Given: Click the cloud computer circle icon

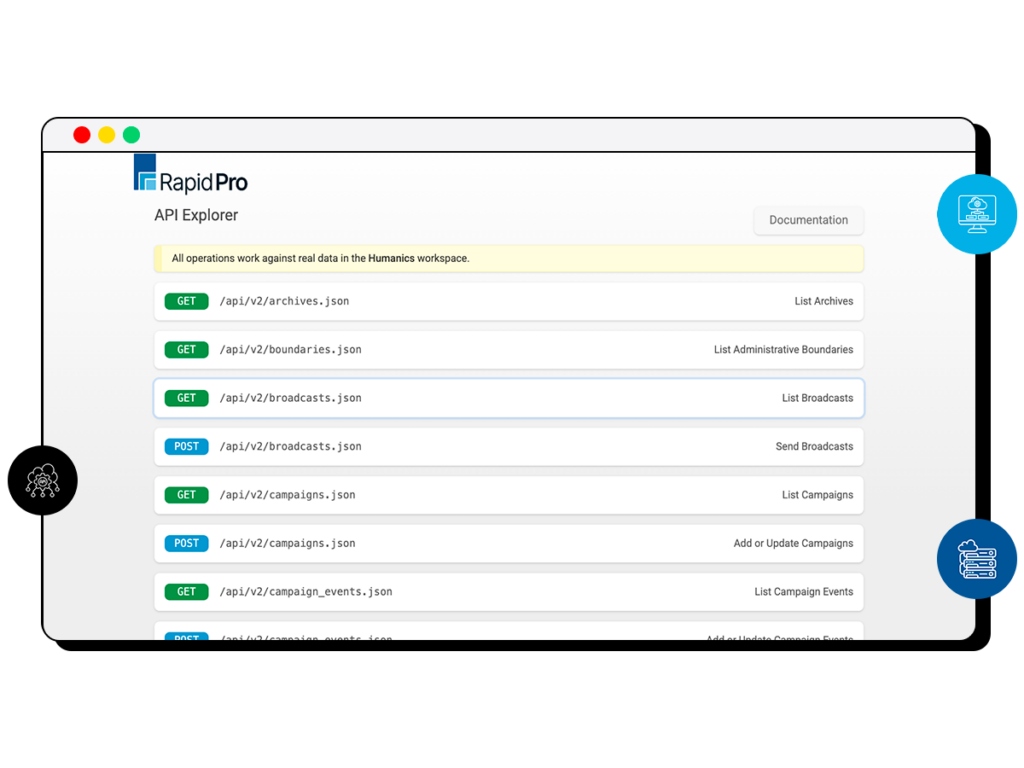Looking at the screenshot, I should 976,214.
